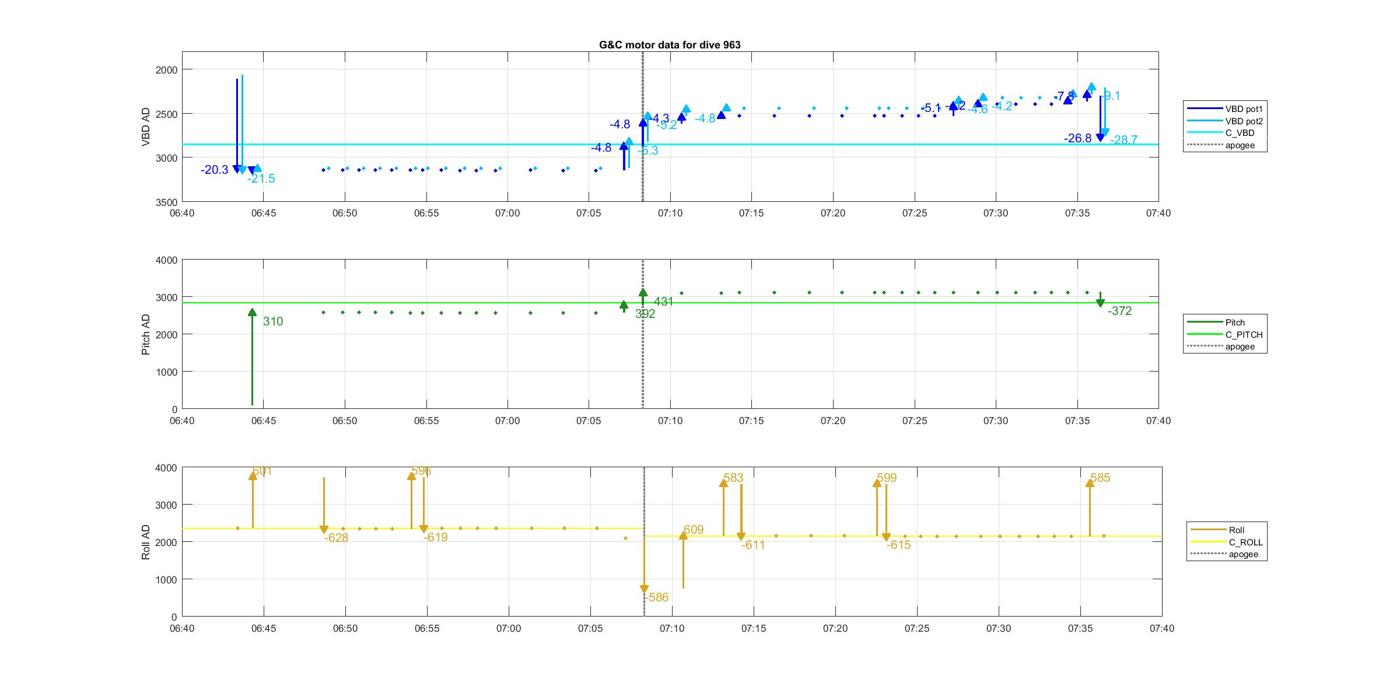Viewport: 1400px width, 693px height.
Task: Click the '-20.3' VBD value label
Action: pyautogui.click(x=215, y=170)
